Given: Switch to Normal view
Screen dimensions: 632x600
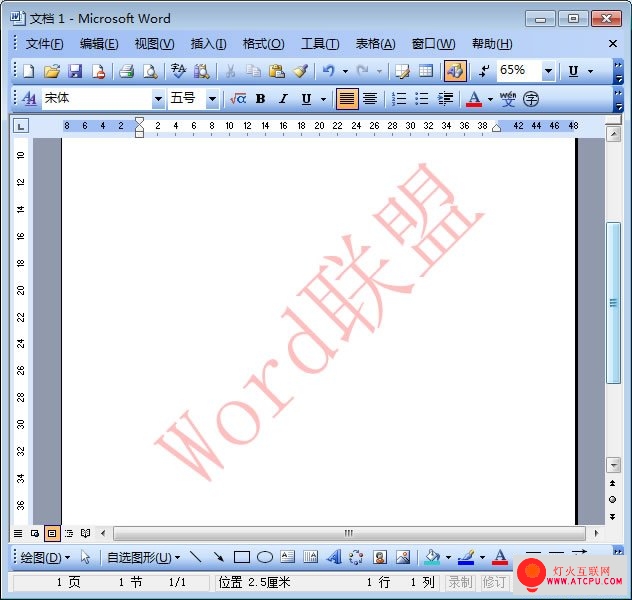Looking at the screenshot, I should [x=18, y=534].
